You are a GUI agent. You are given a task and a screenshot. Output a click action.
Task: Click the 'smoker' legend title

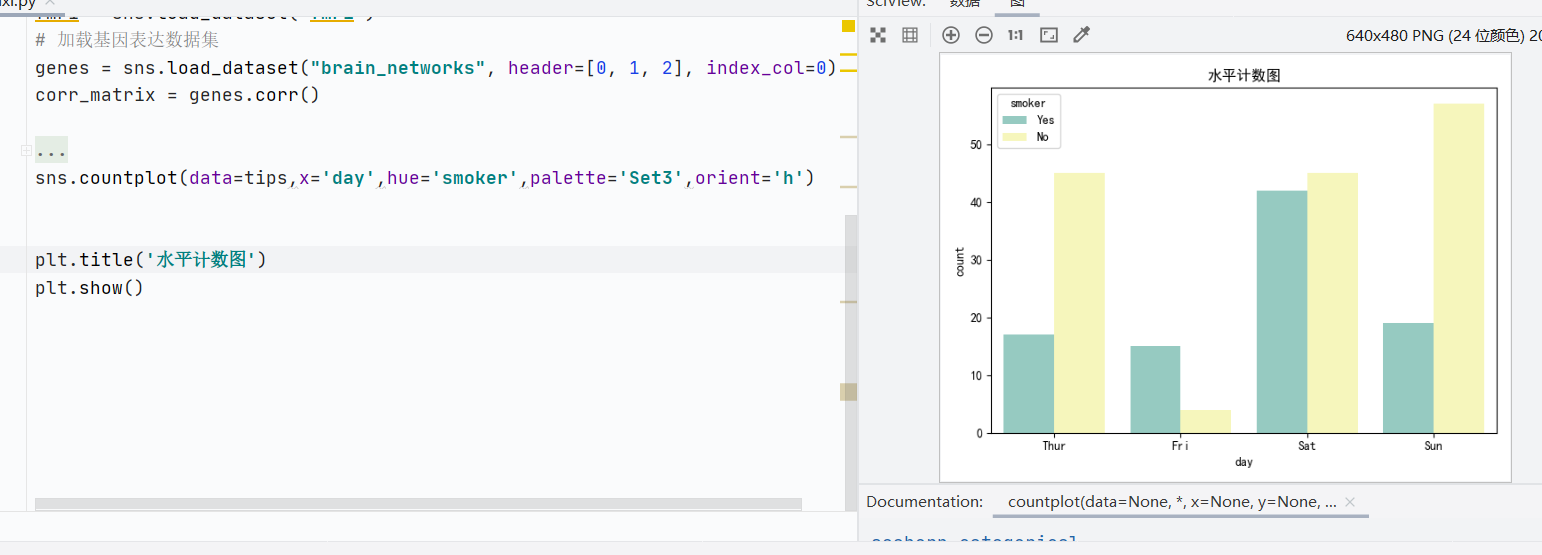point(1028,103)
